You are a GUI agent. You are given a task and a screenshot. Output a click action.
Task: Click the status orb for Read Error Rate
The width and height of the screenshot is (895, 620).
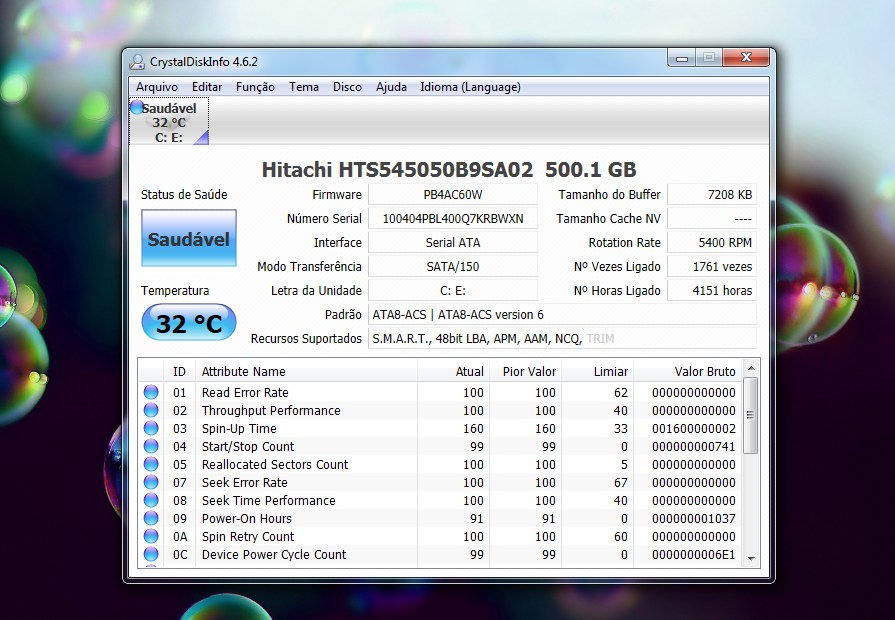[x=151, y=392]
